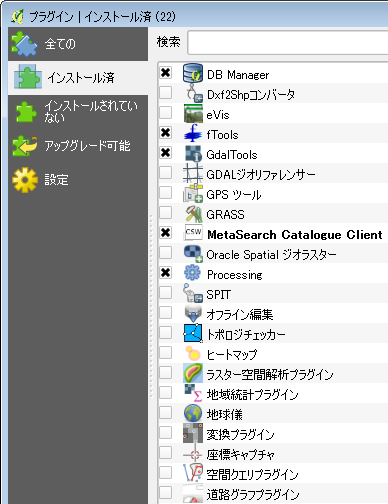Enable the Dxf2Shpコンバータ checkbox
The width and height of the screenshot is (388, 504).
165,93
